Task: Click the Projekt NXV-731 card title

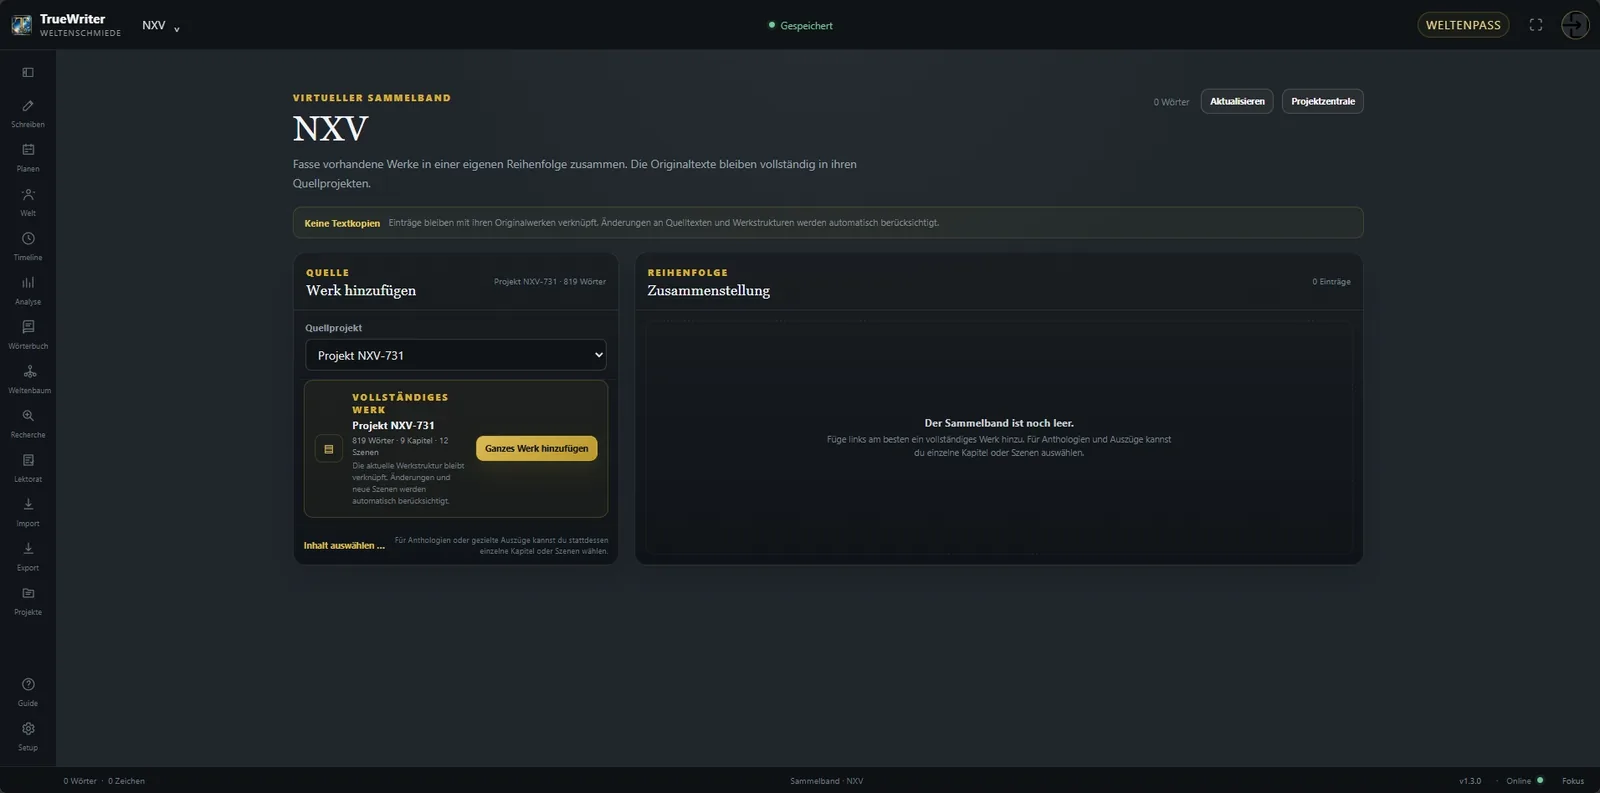Action: coord(393,425)
